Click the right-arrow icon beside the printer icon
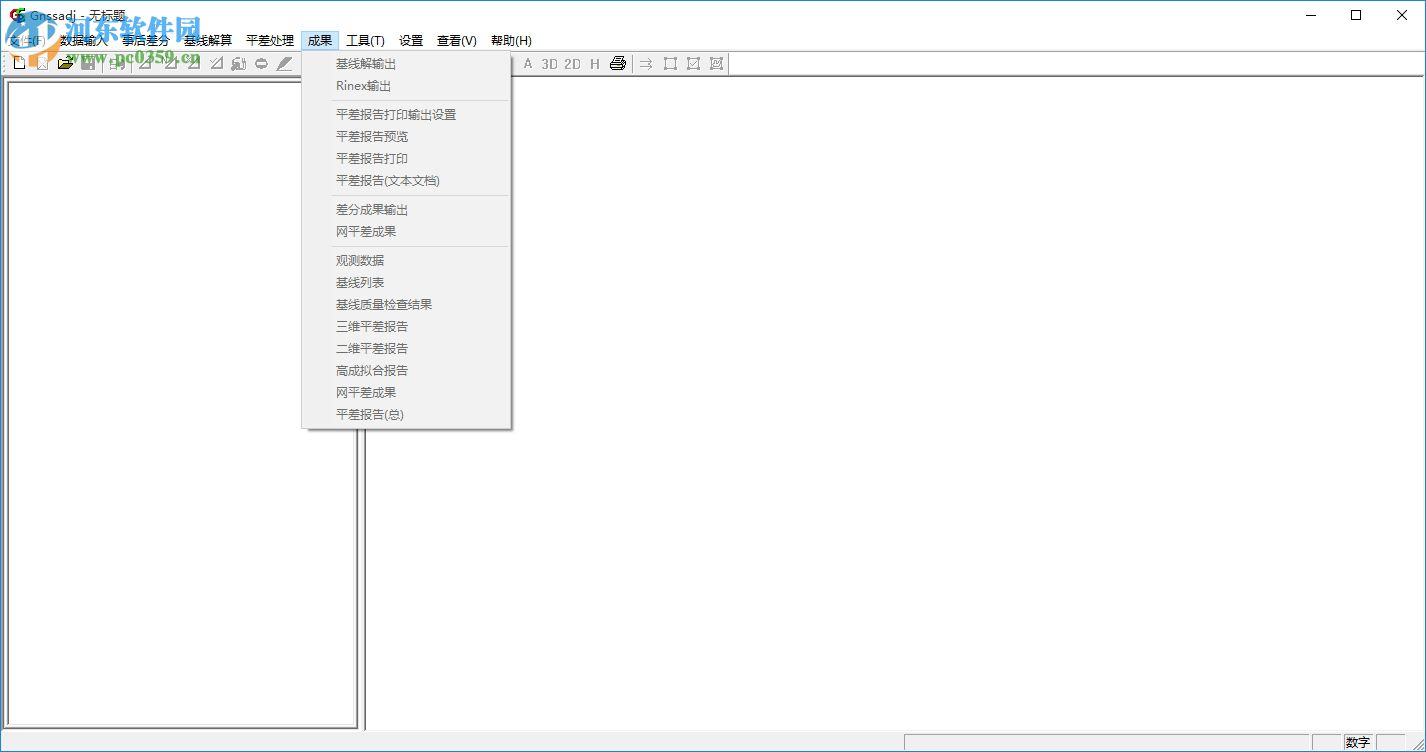Screen dimensions: 1426x752 tap(646, 64)
